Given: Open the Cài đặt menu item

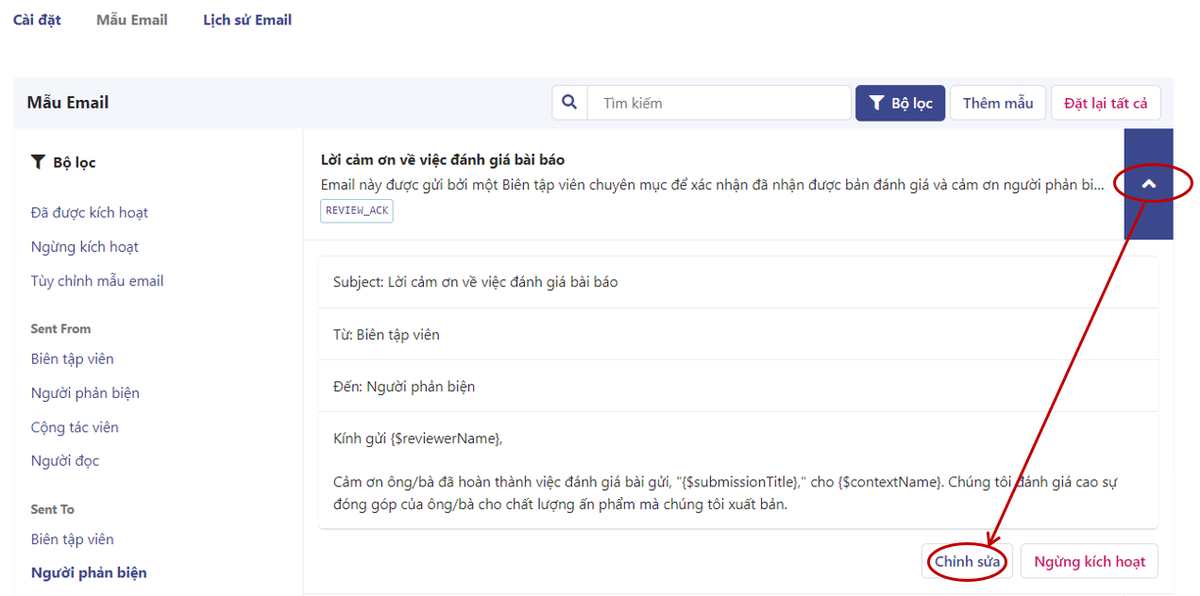Looking at the screenshot, I should 37,19.
